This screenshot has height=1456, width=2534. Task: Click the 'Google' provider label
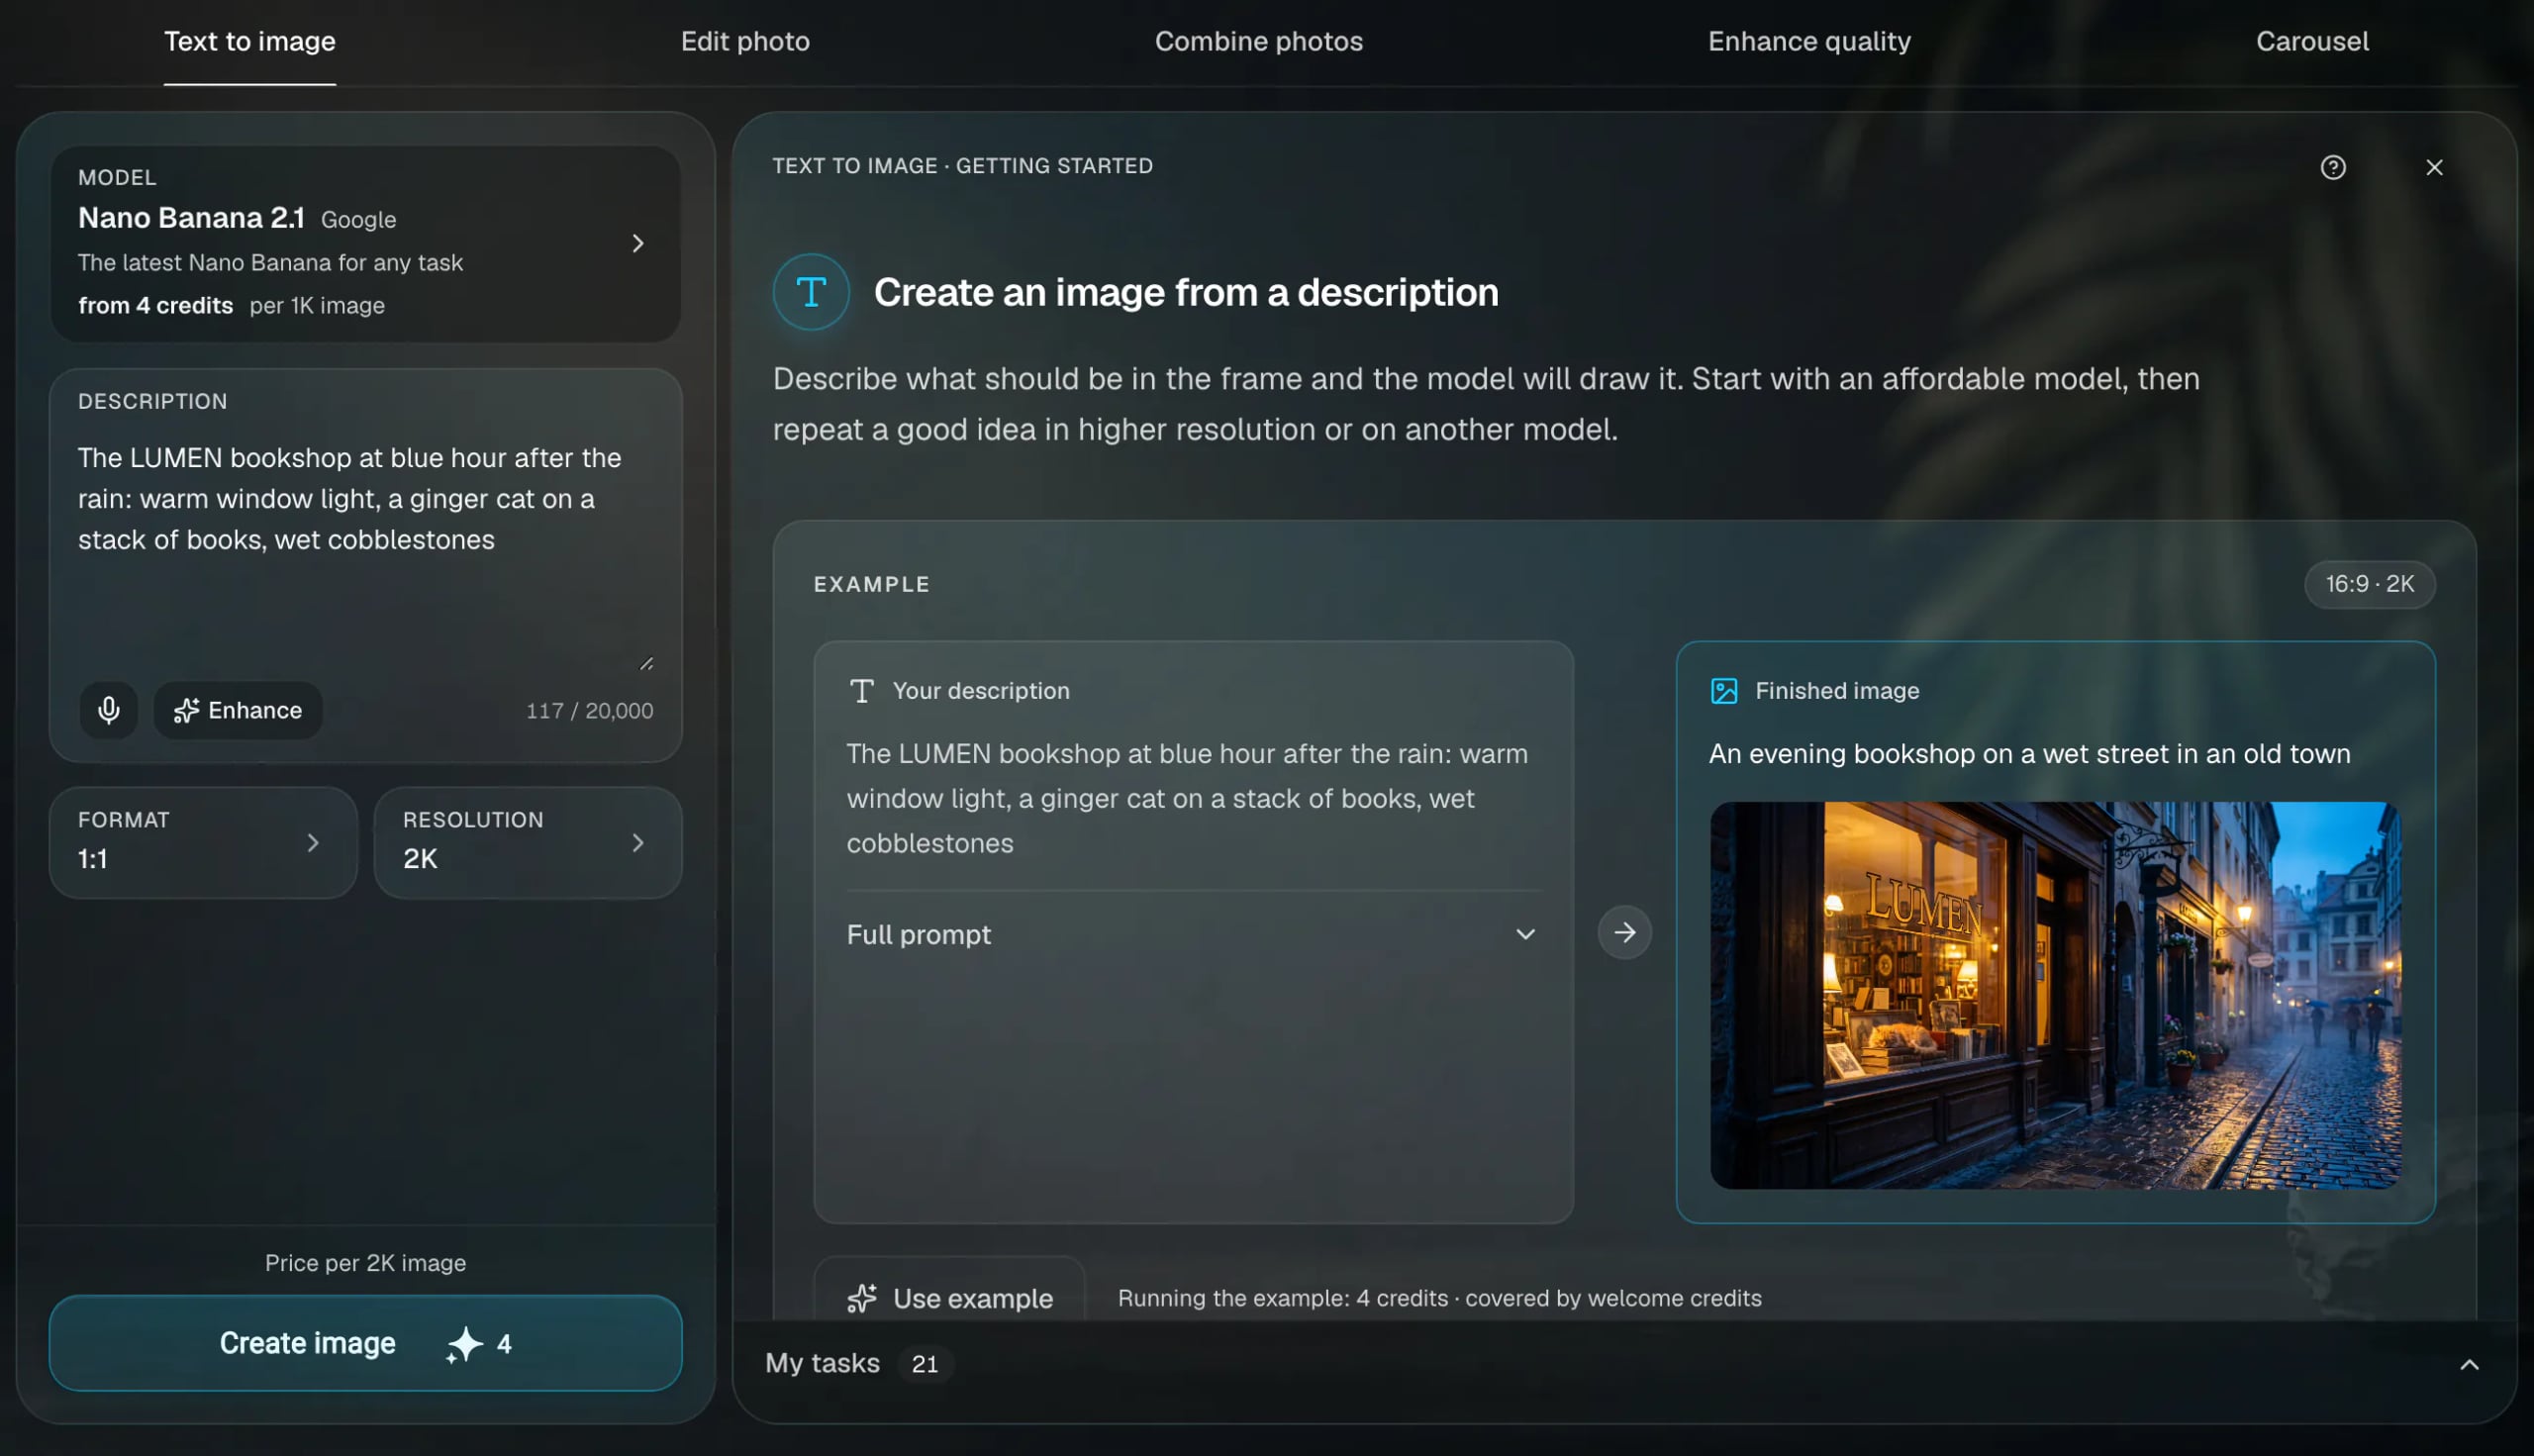pyautogui.click(x=358, y=220)
